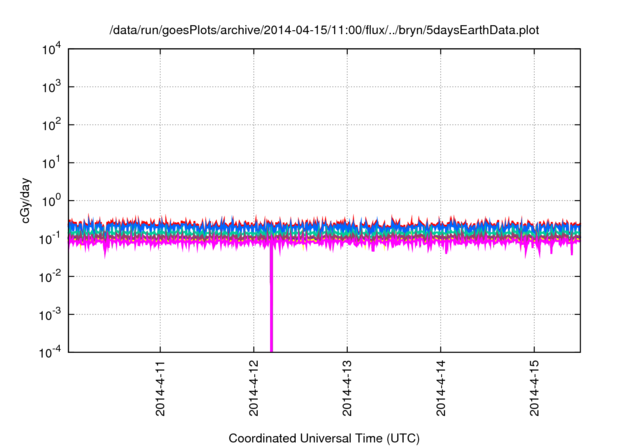
Task: Click the 10^-3 y-axis tick label
Action: (x=51, y=315)
